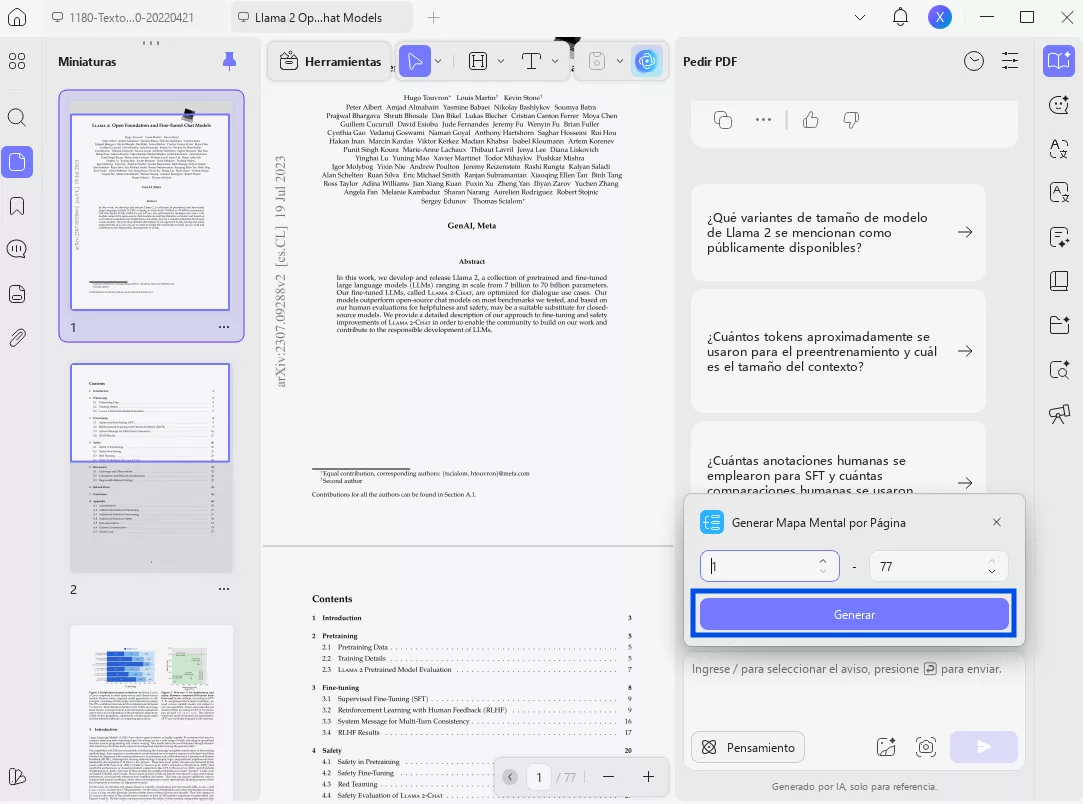Open the user account avatar X
The image size is (1083, 804).
[940, 17]
